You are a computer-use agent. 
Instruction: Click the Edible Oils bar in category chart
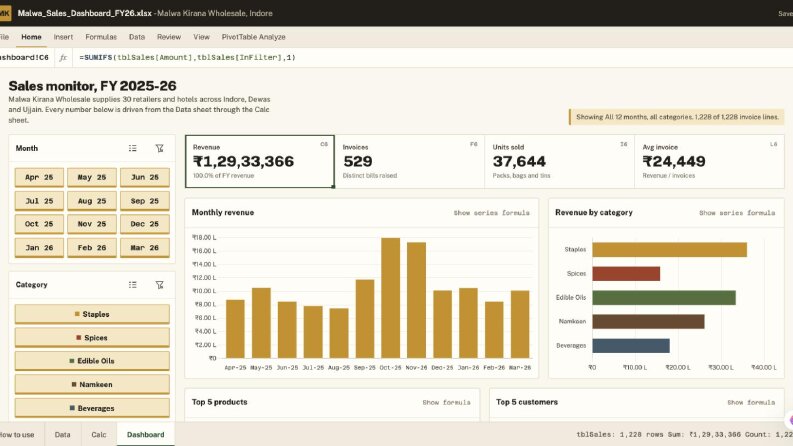coord(664,297)
